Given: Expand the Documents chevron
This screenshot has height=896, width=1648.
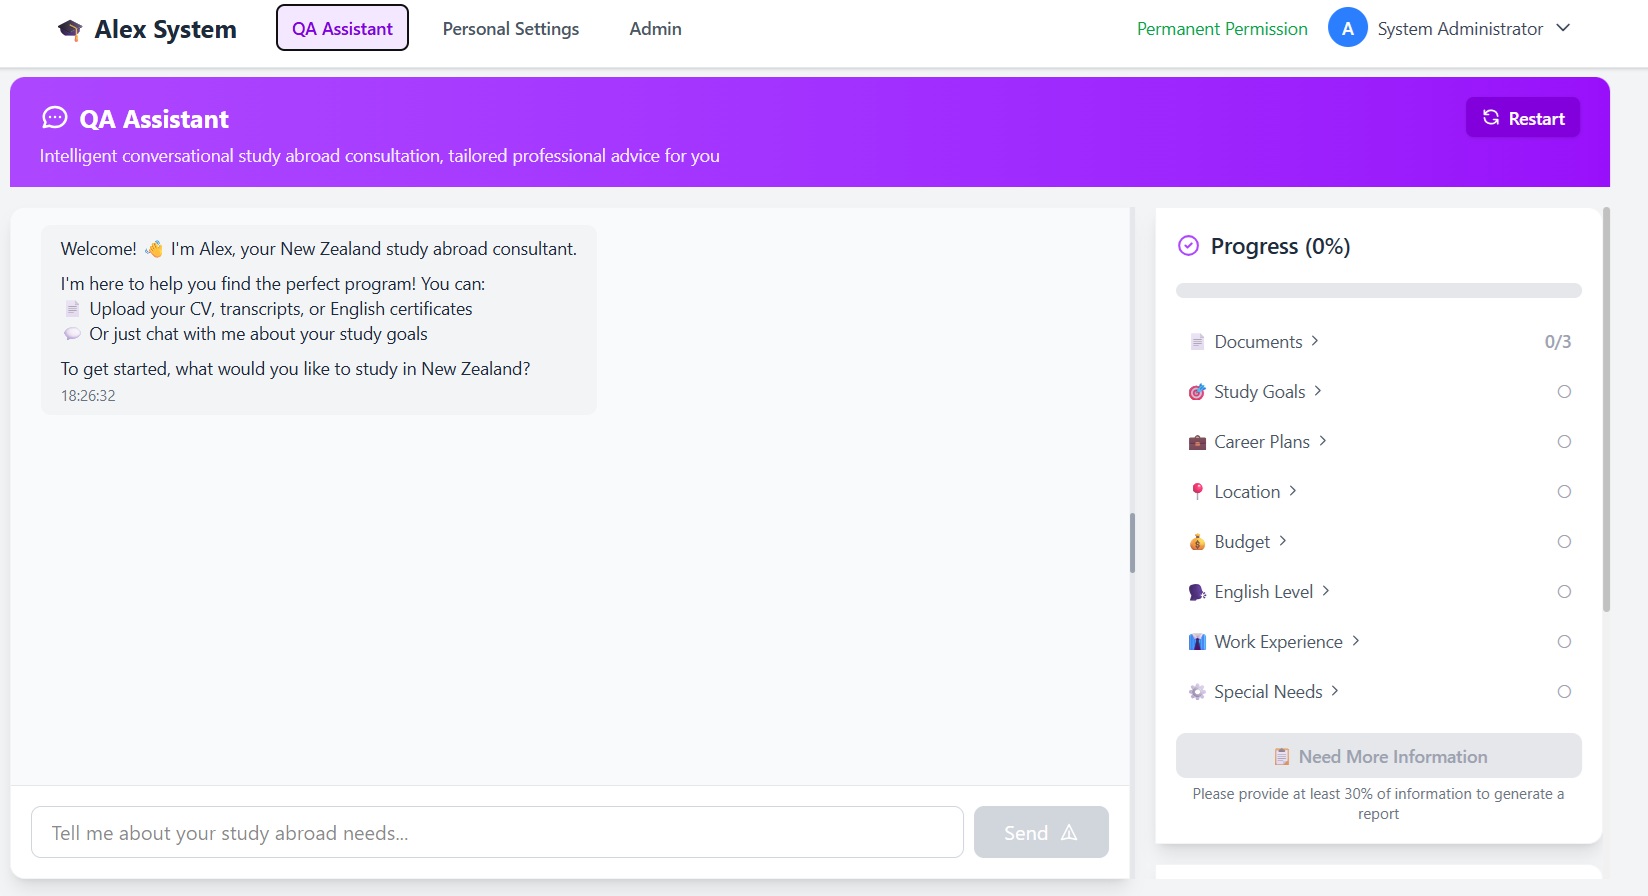Looking at the screenshot, I should 1315,341.
